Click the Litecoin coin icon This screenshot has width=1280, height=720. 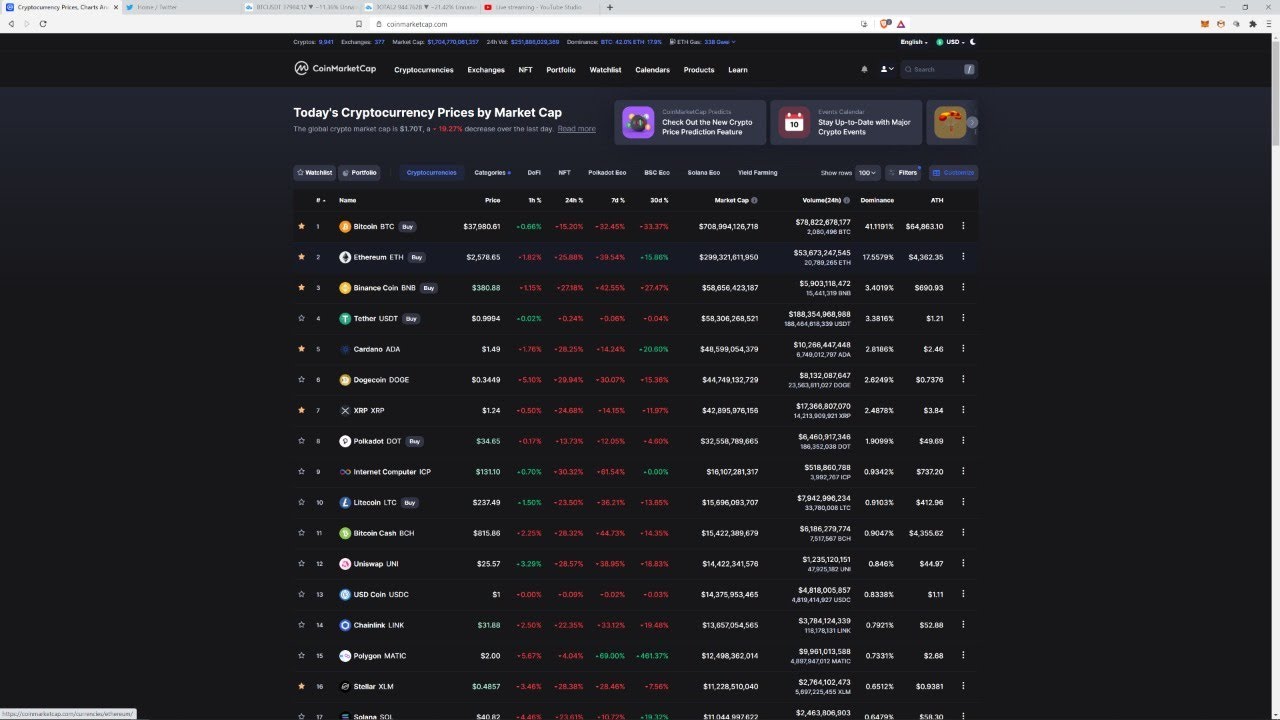click(345, 503)
